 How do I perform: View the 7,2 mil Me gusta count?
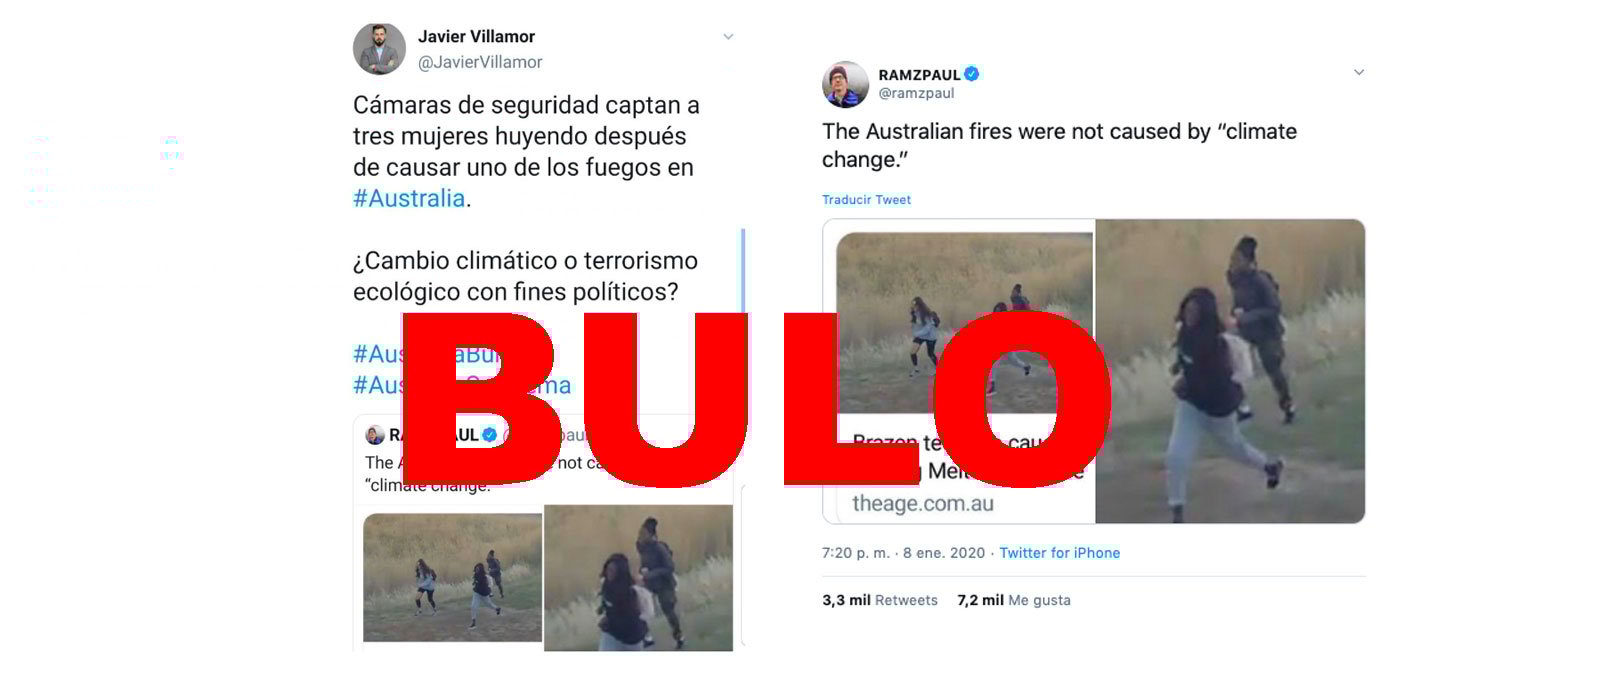1014,600
